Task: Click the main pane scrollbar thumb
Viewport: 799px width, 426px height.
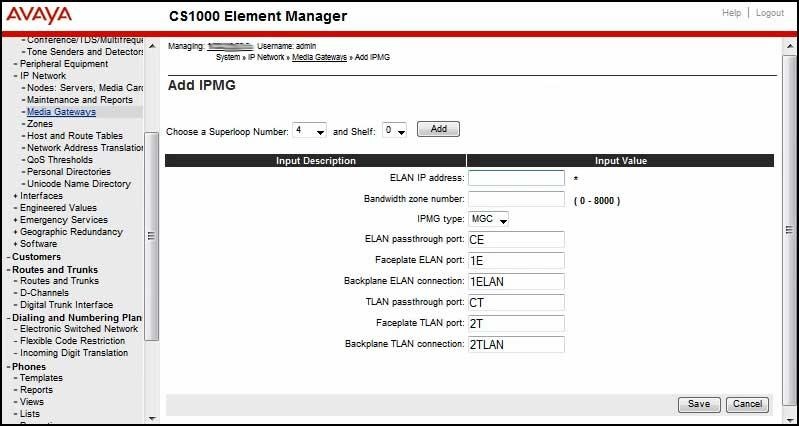Action: tap(790, 229)
